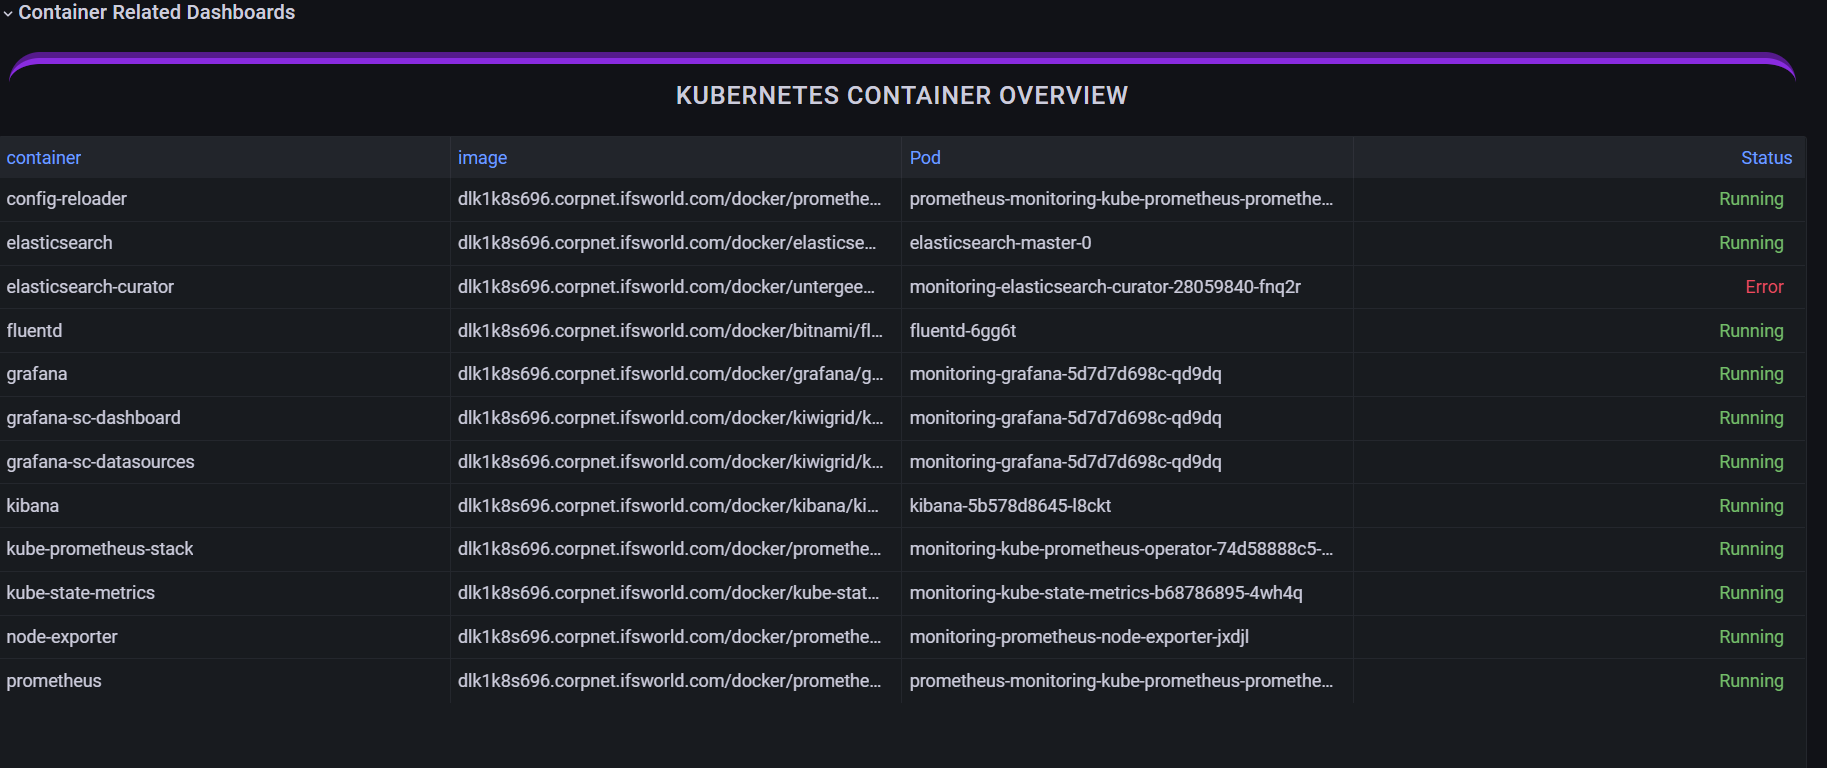This screenshot has width=1827, height=768.
Task: Collapse the Container Related Dashboards row chevron
Action: [8, 14]
